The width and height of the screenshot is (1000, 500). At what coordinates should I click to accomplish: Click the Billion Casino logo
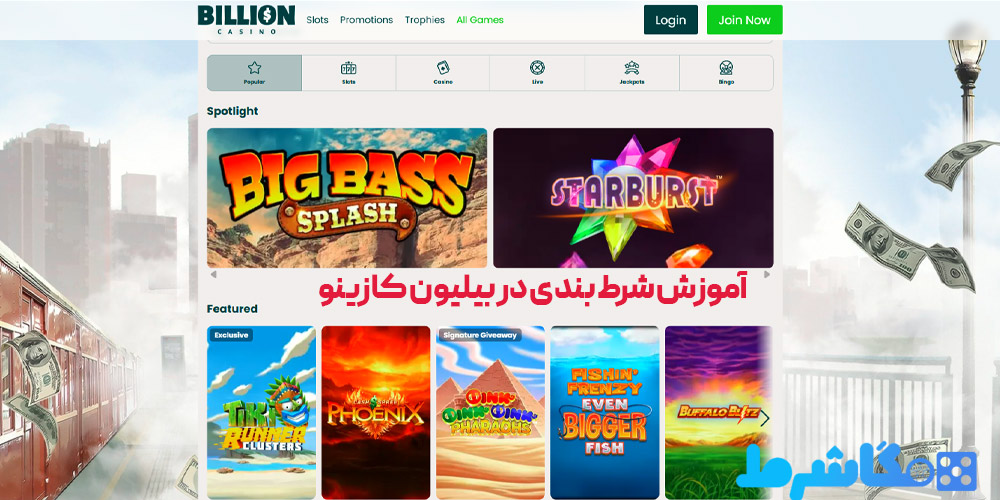pos(246,20)
